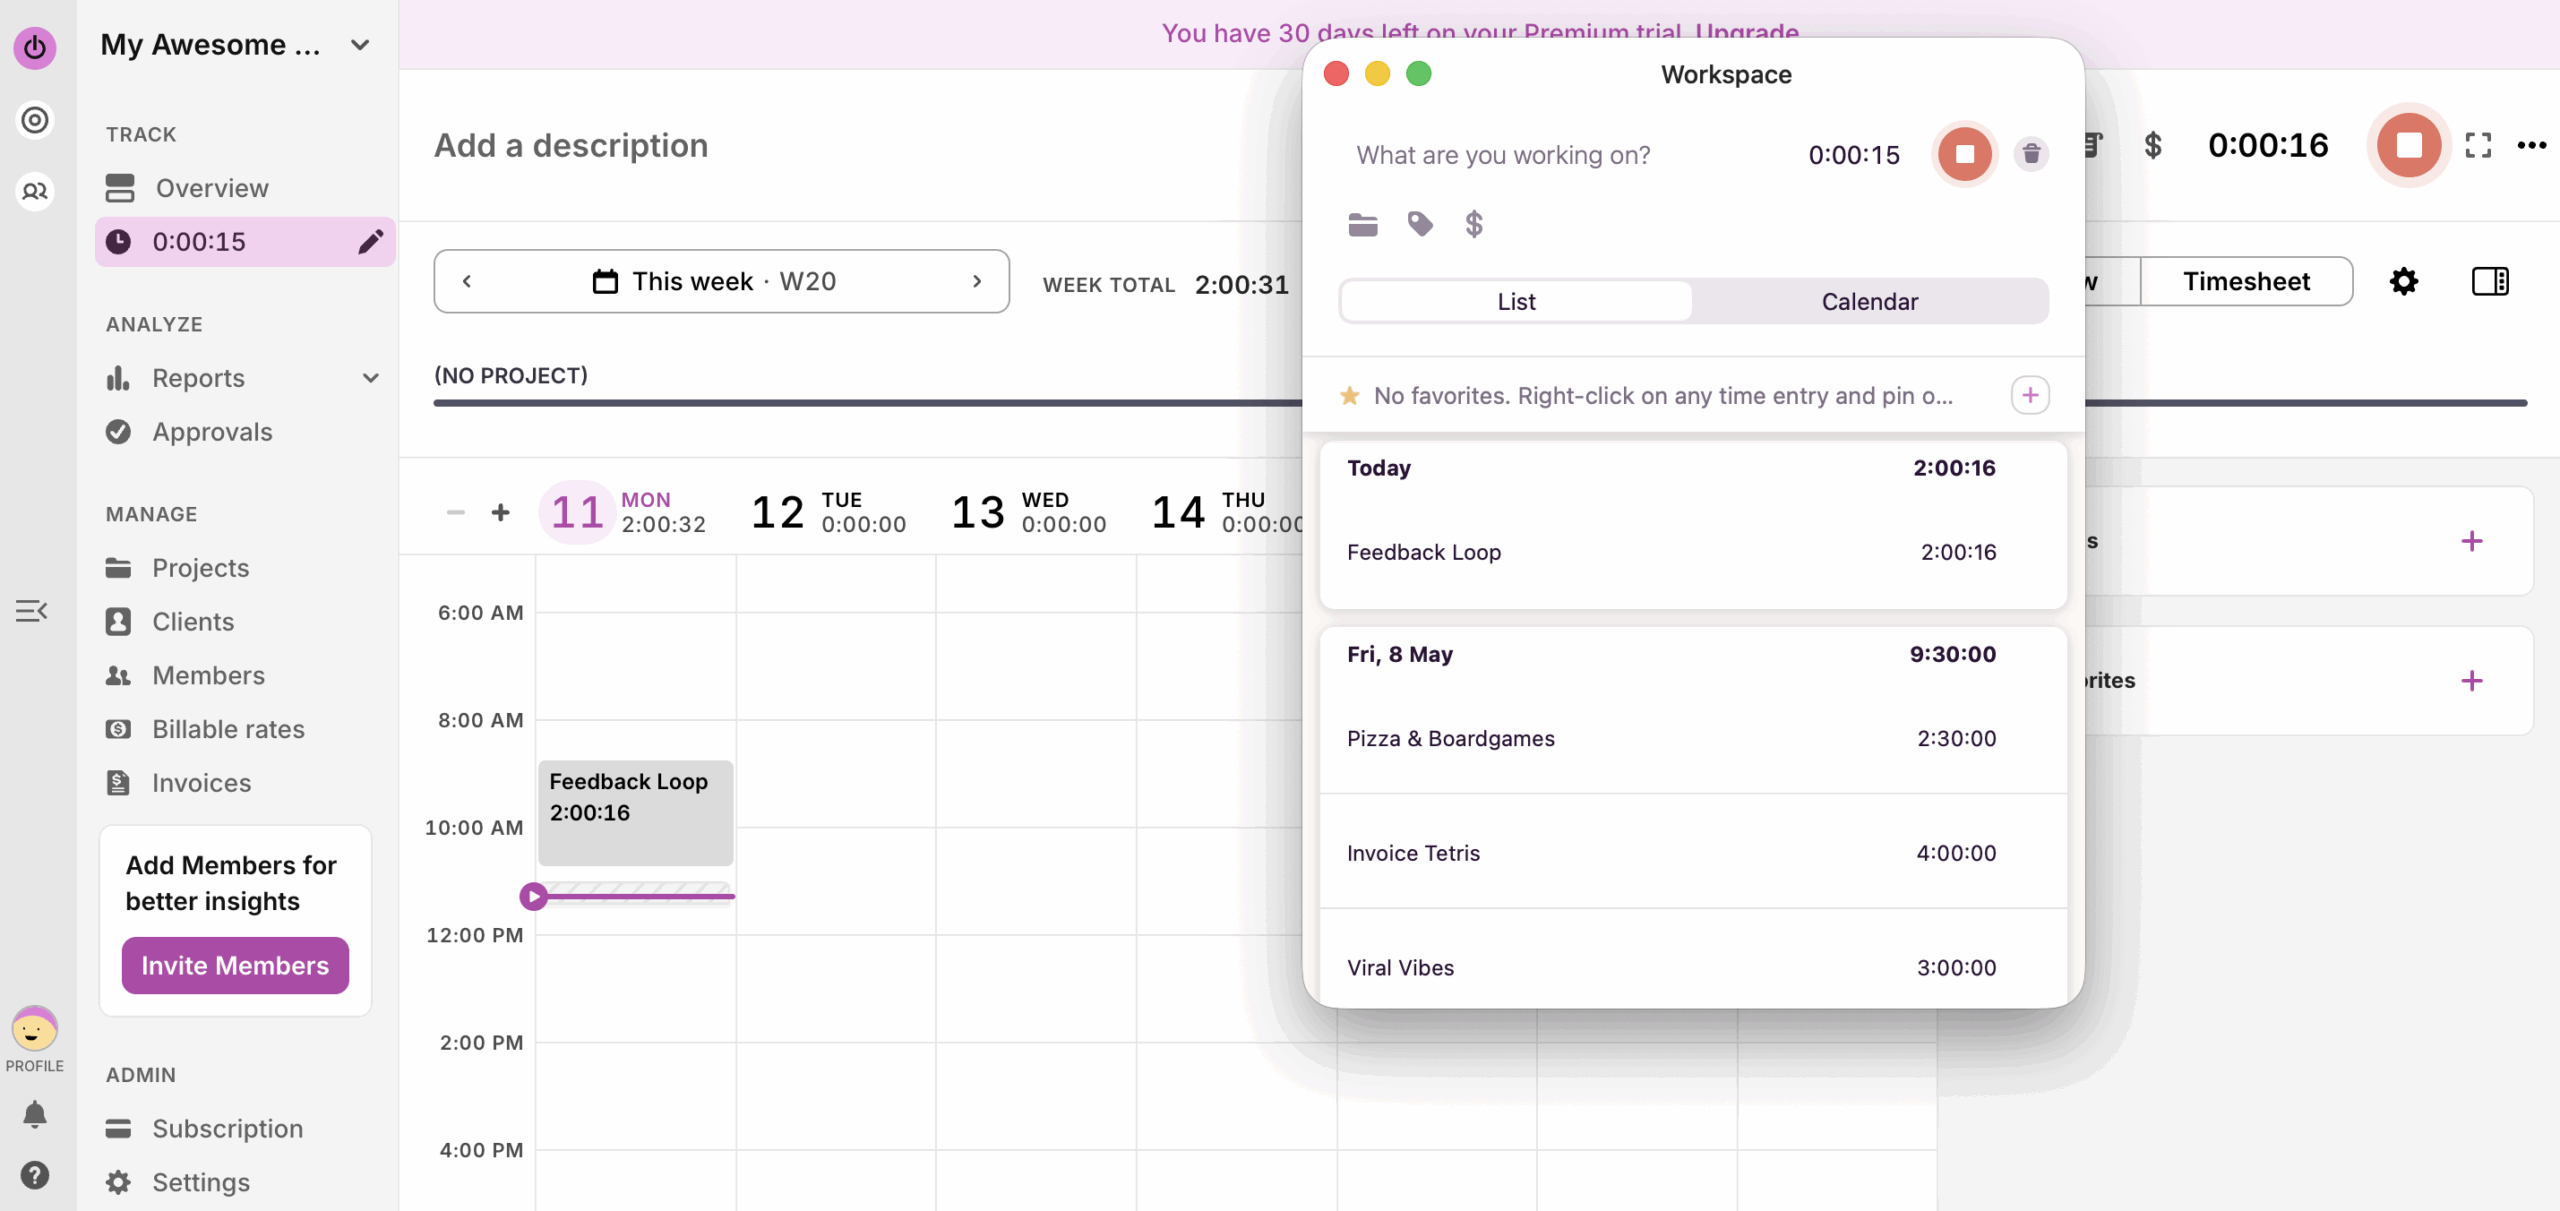Expand the Reports submenu chevron
This screenshot has height=1211, width=2560.
click(371, 378)
